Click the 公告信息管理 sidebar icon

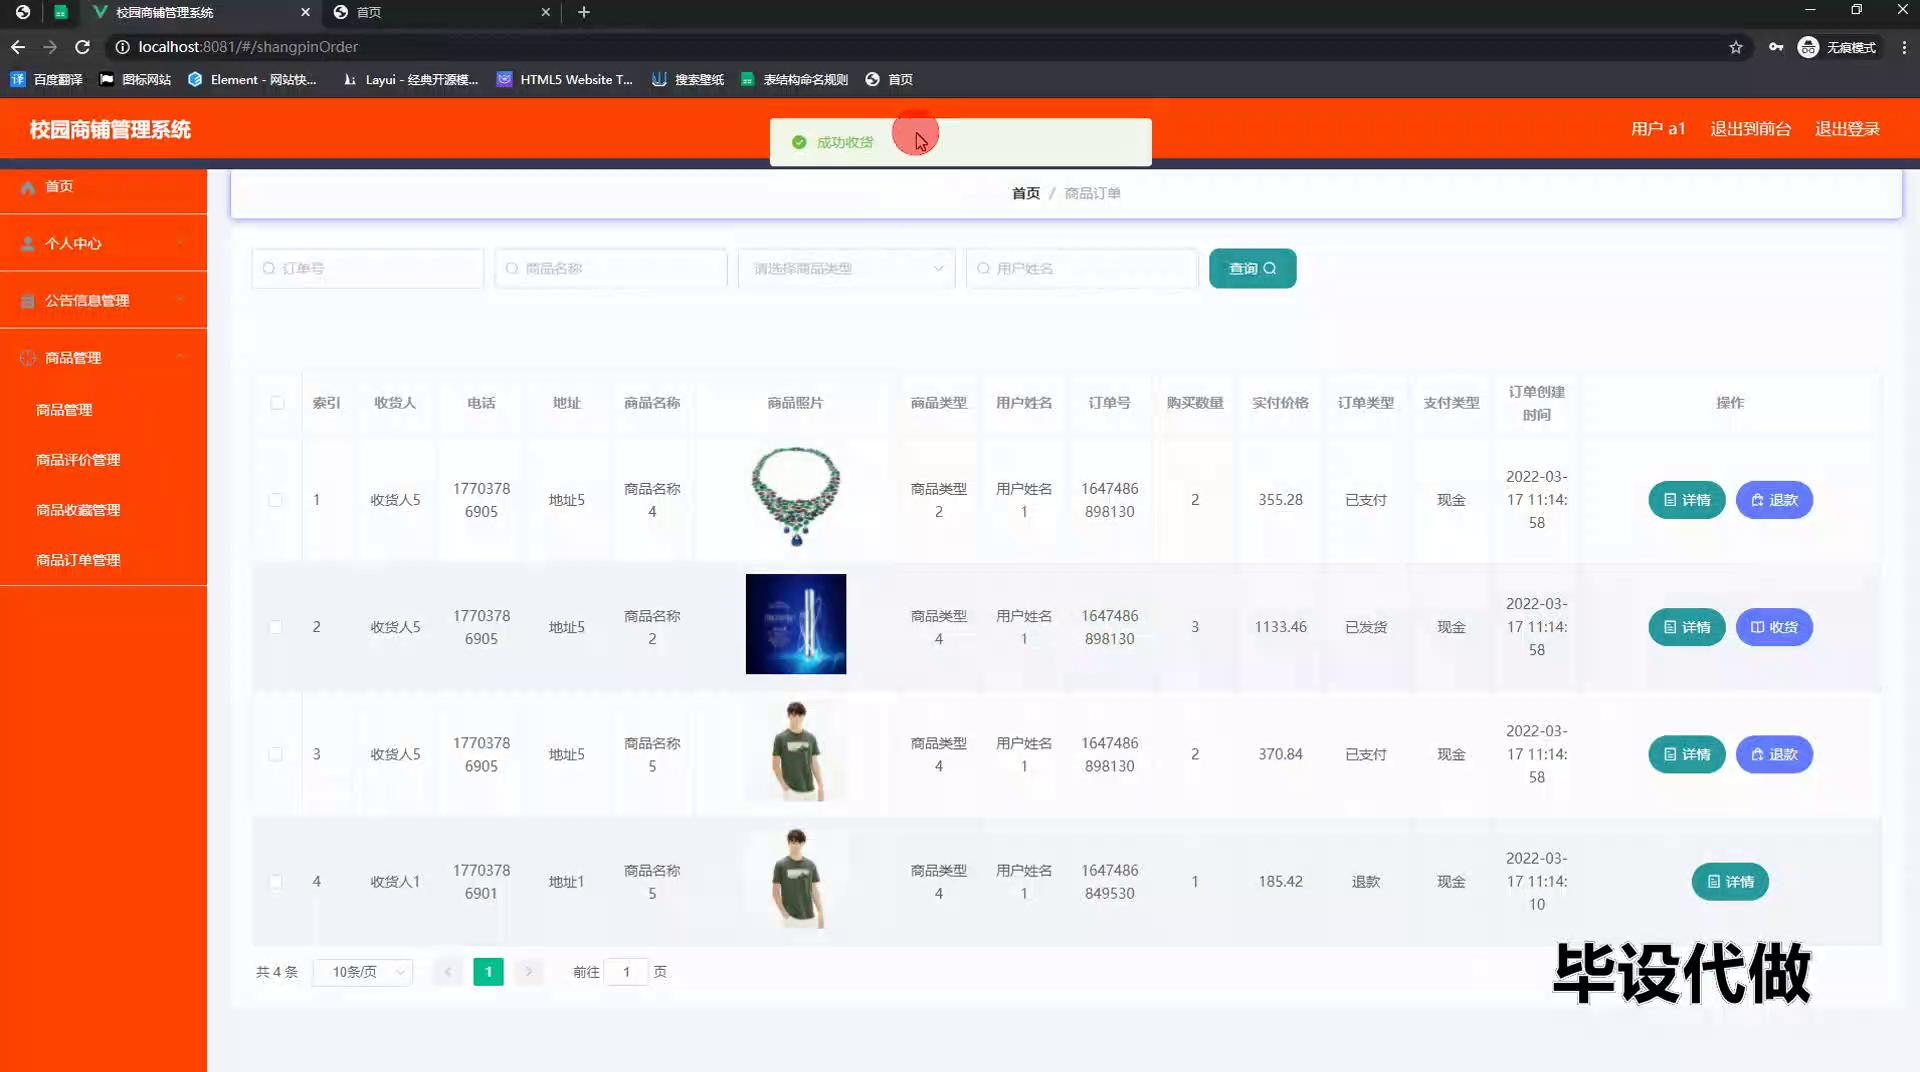click(x=28, y=301)
